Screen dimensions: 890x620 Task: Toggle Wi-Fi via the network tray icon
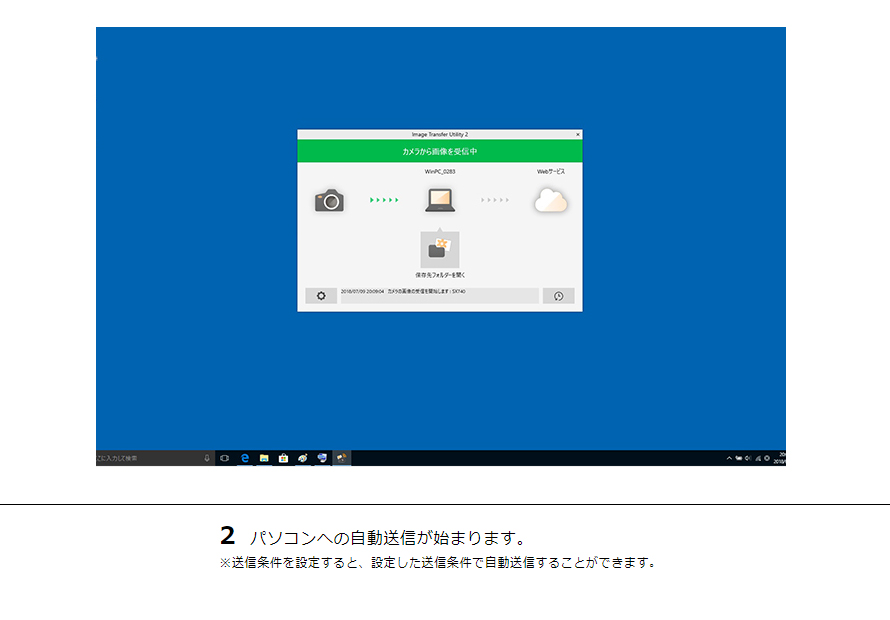(758, 458)
